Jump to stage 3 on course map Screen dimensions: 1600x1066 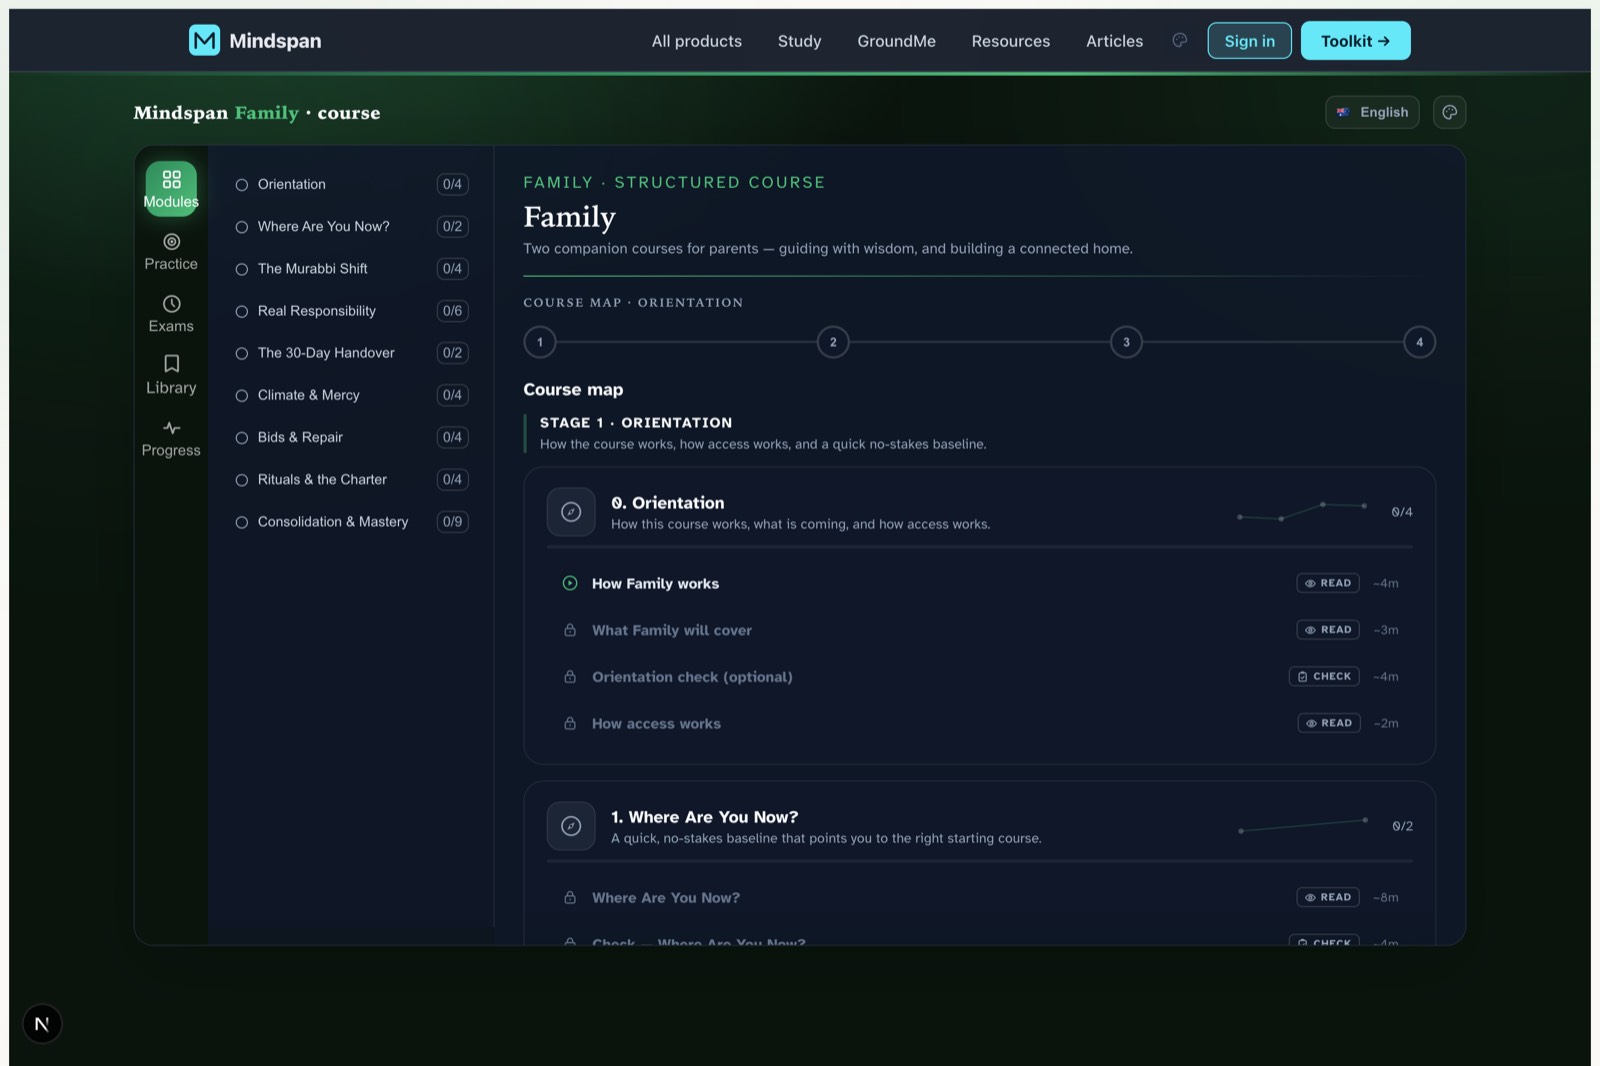pyautogui.click(x=1126, y=342)
